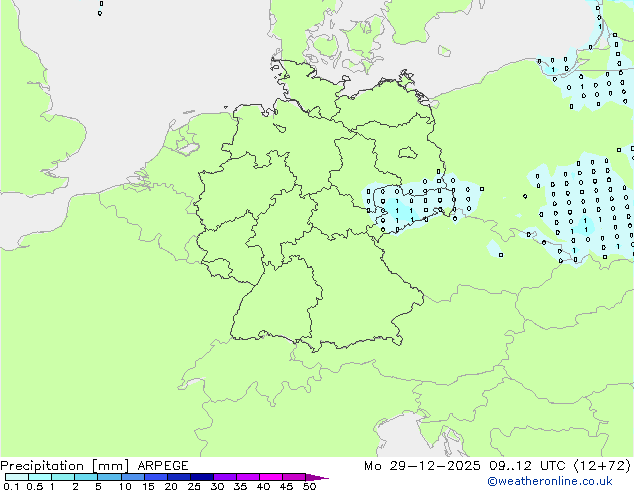Screen dimensions: 634x490
Task: Open the weatheronline.co.uk link text
Action: pos(550,481)
